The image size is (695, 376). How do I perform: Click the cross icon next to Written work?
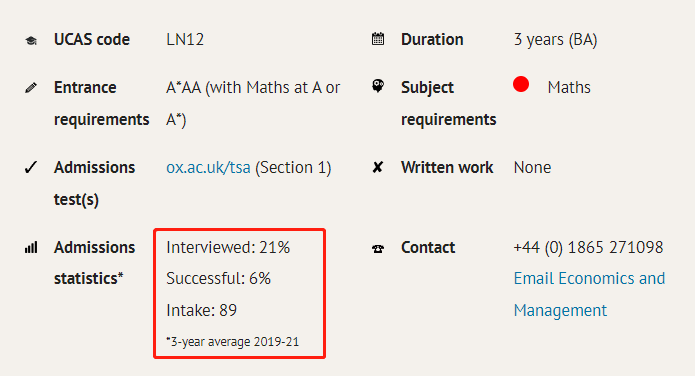(x=377, y=167)
